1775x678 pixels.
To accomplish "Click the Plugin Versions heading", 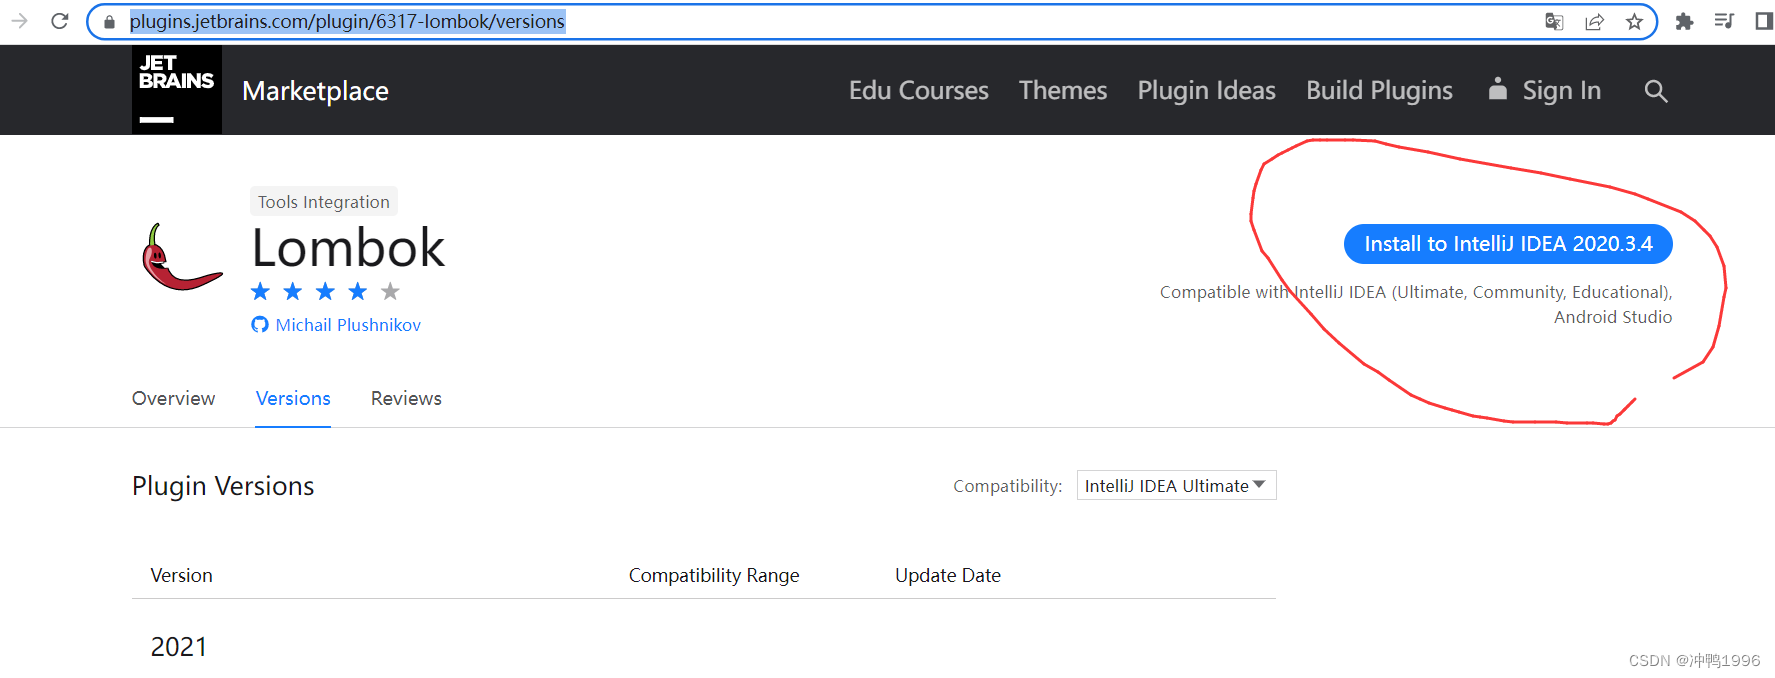I will coord(223,486).
